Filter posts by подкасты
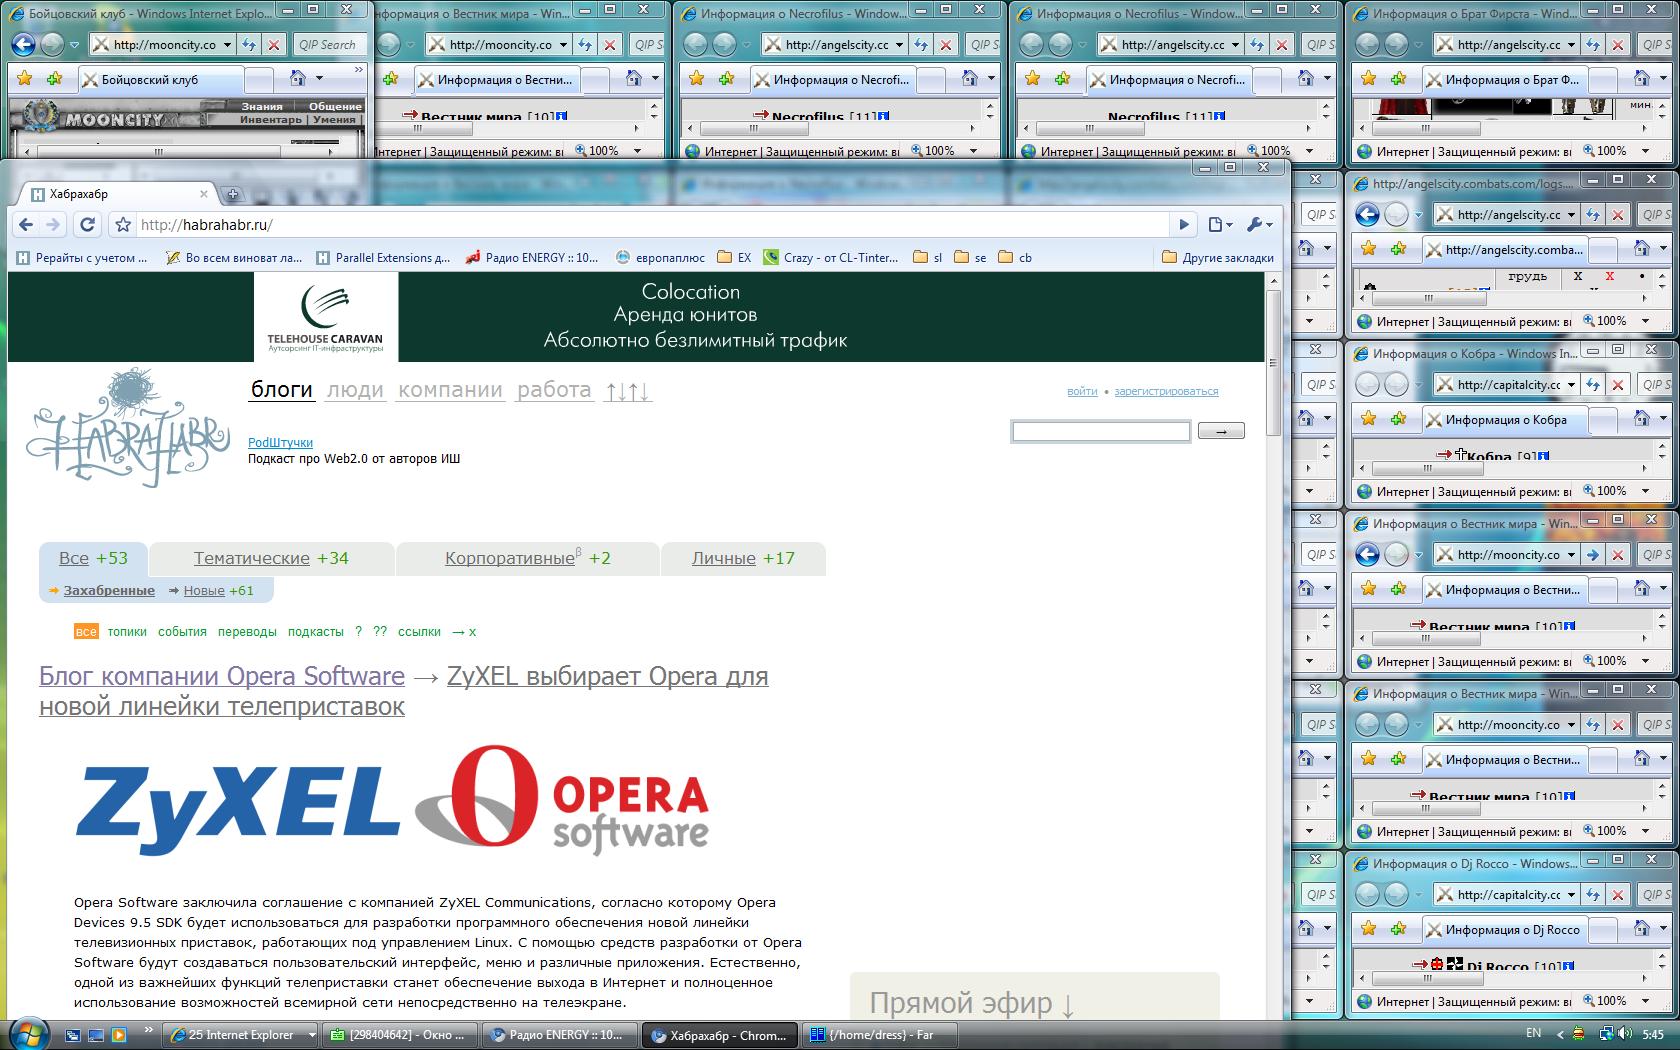The width and height of the screenshot is (1680, 1050). [315, 631]
